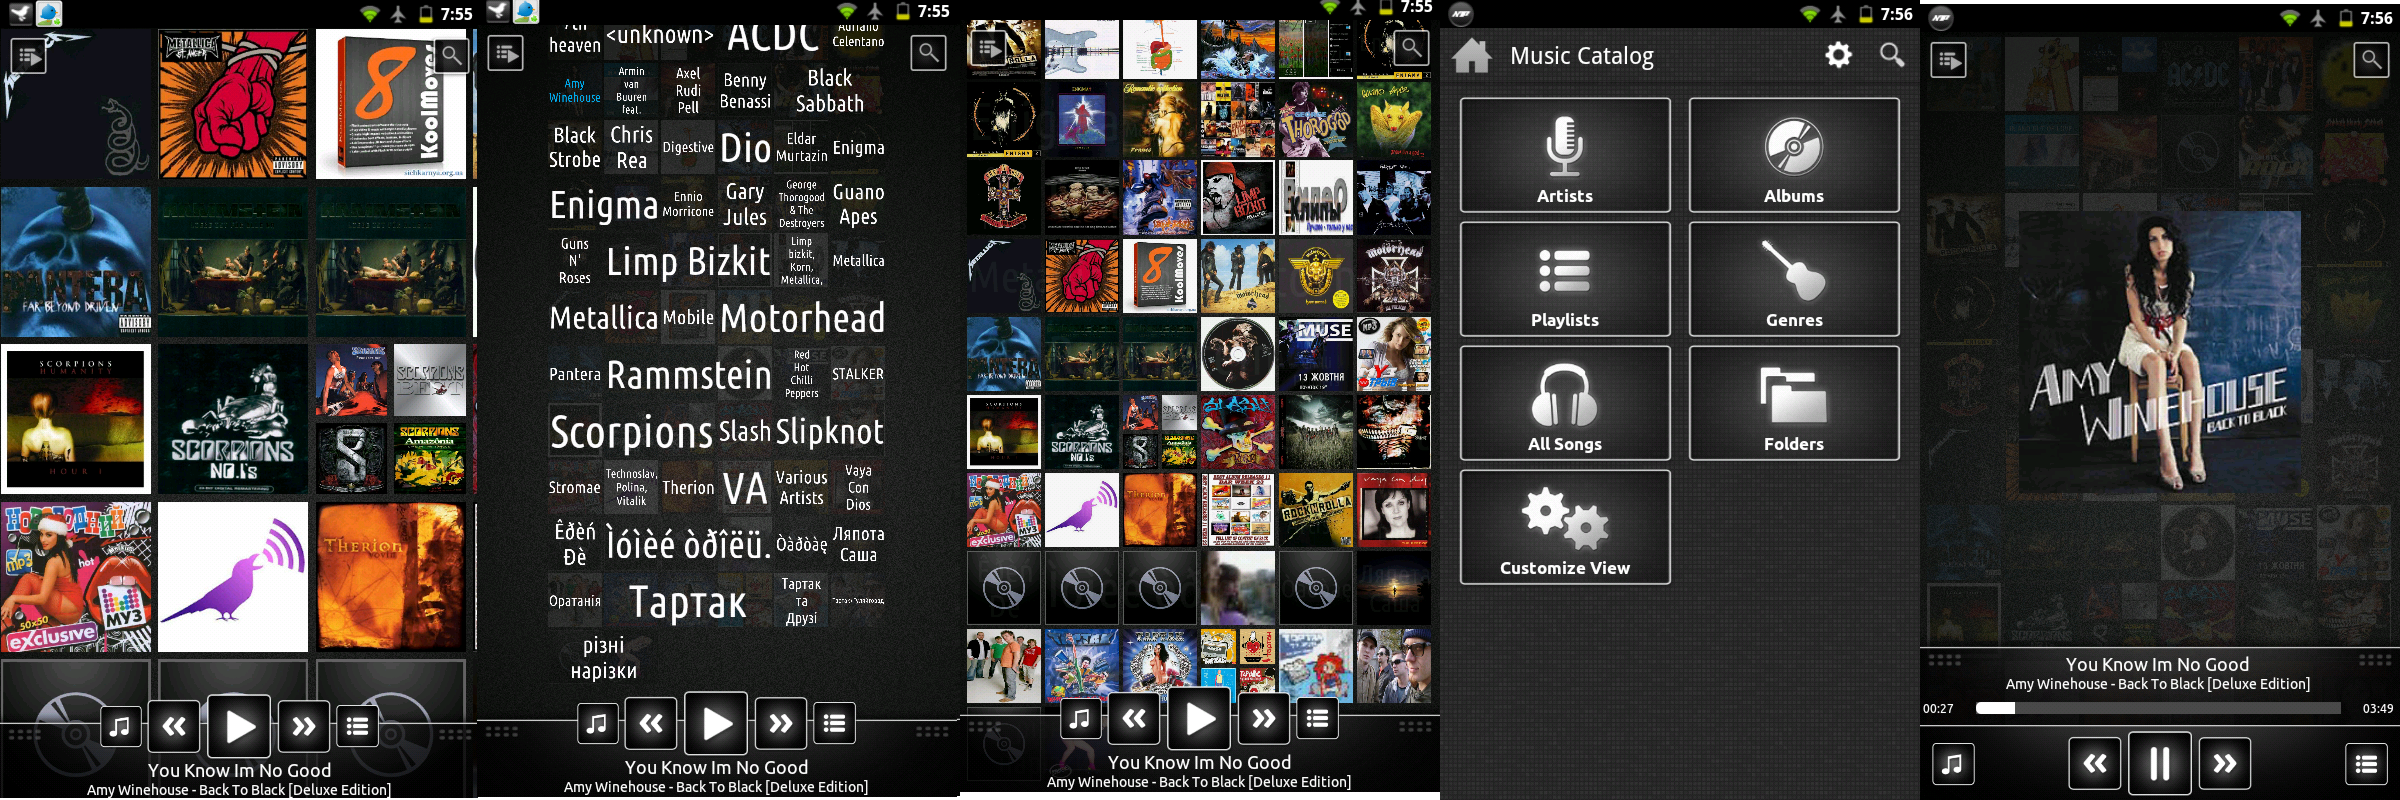Select Pantera in the artist cloud

pos(574,374)
